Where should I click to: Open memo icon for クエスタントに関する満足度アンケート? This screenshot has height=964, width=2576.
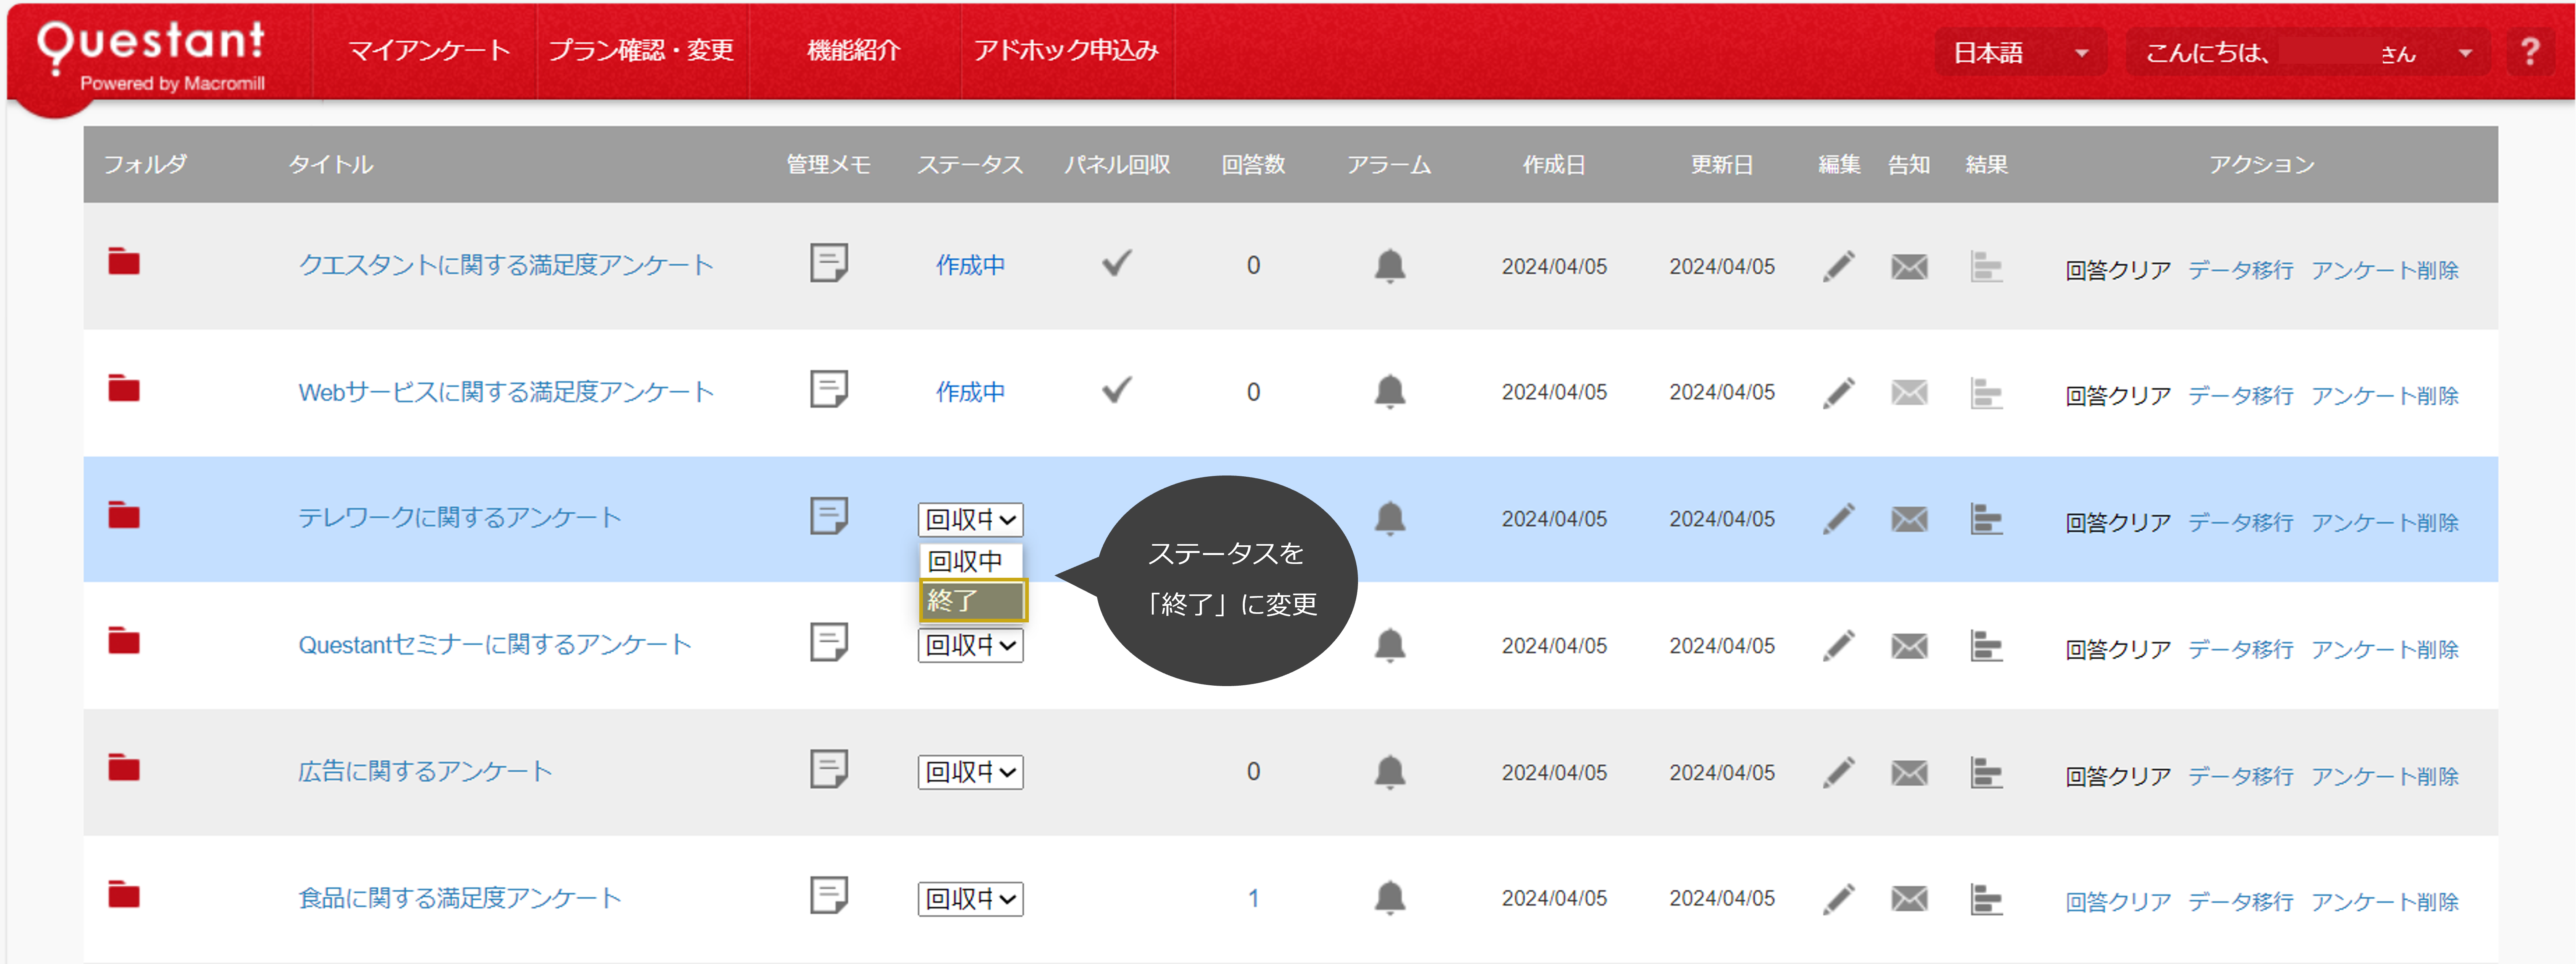(829, 263)
